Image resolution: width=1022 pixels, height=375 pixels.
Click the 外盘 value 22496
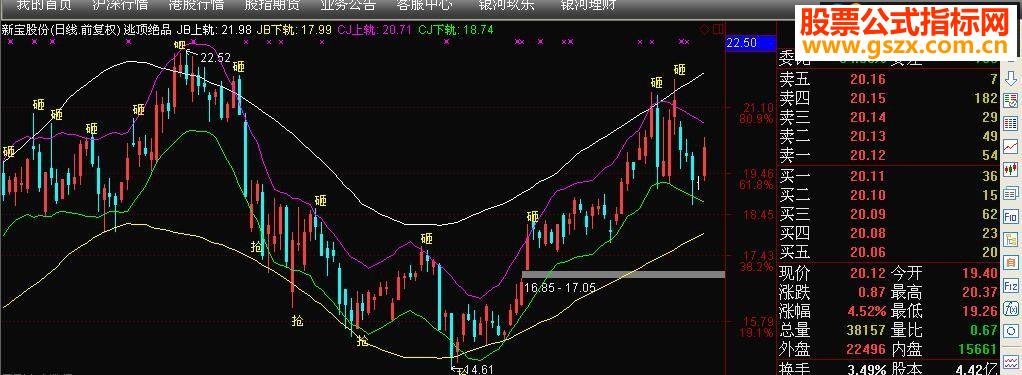(x=865, y=349)
